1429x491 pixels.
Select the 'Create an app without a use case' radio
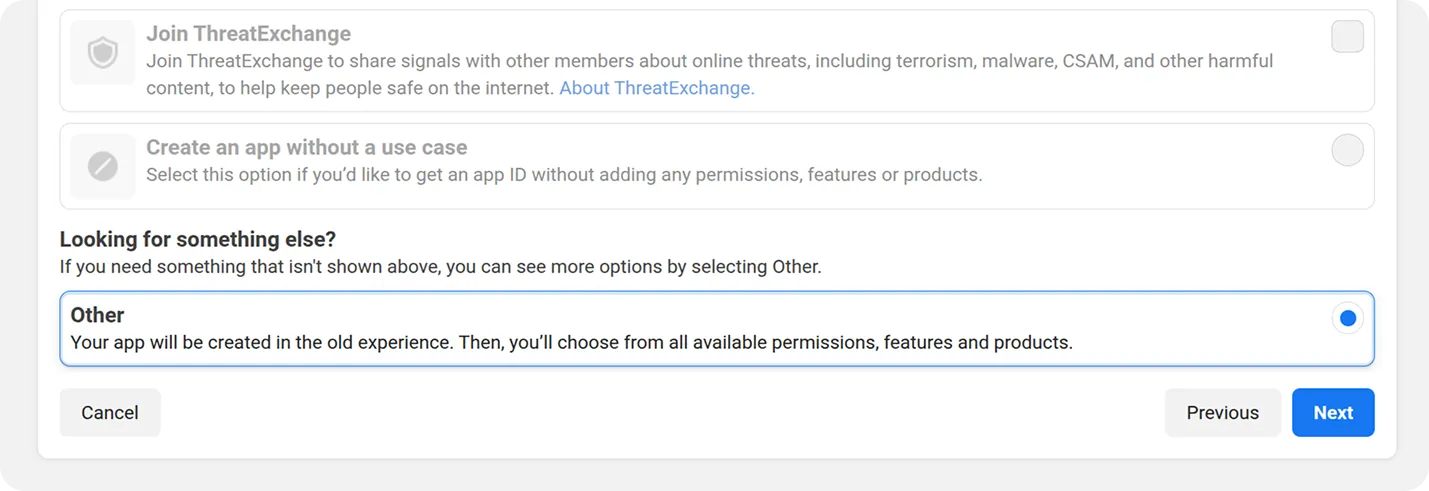(x=1347, y=150)
